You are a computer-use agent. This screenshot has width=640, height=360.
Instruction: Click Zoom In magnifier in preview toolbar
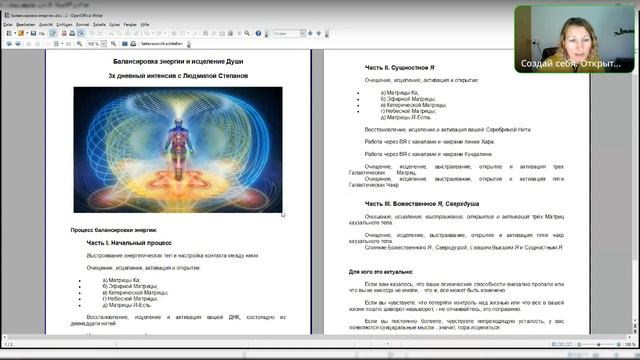click(x=80, y=44)
